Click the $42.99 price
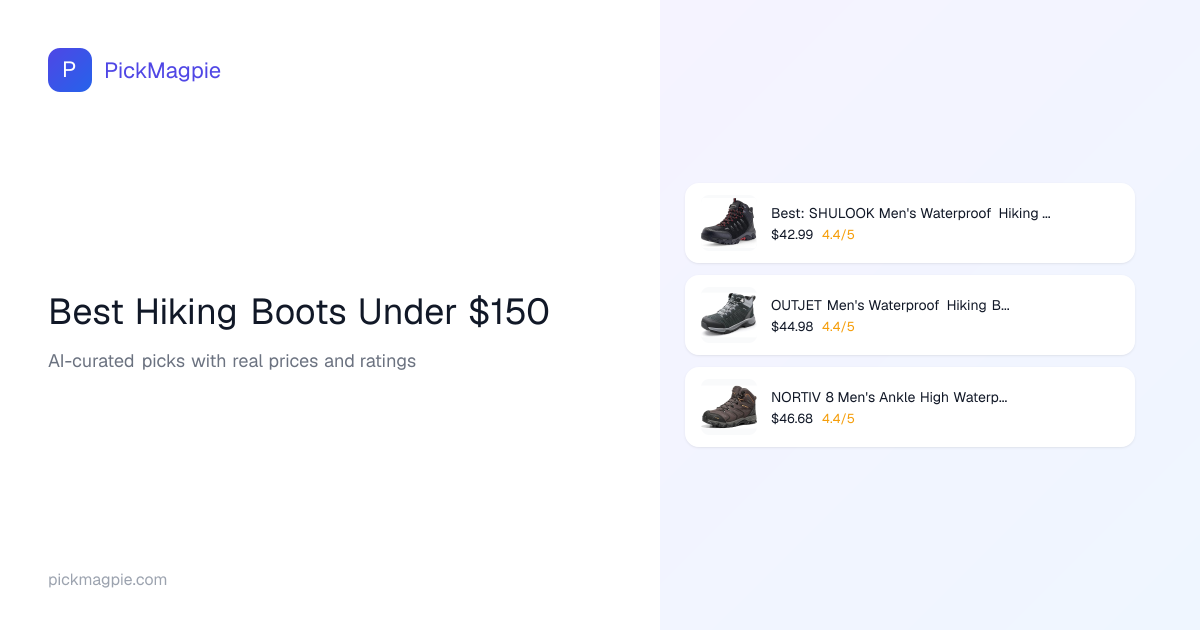This screenshot has height=630, width=1200. point(792,235)
